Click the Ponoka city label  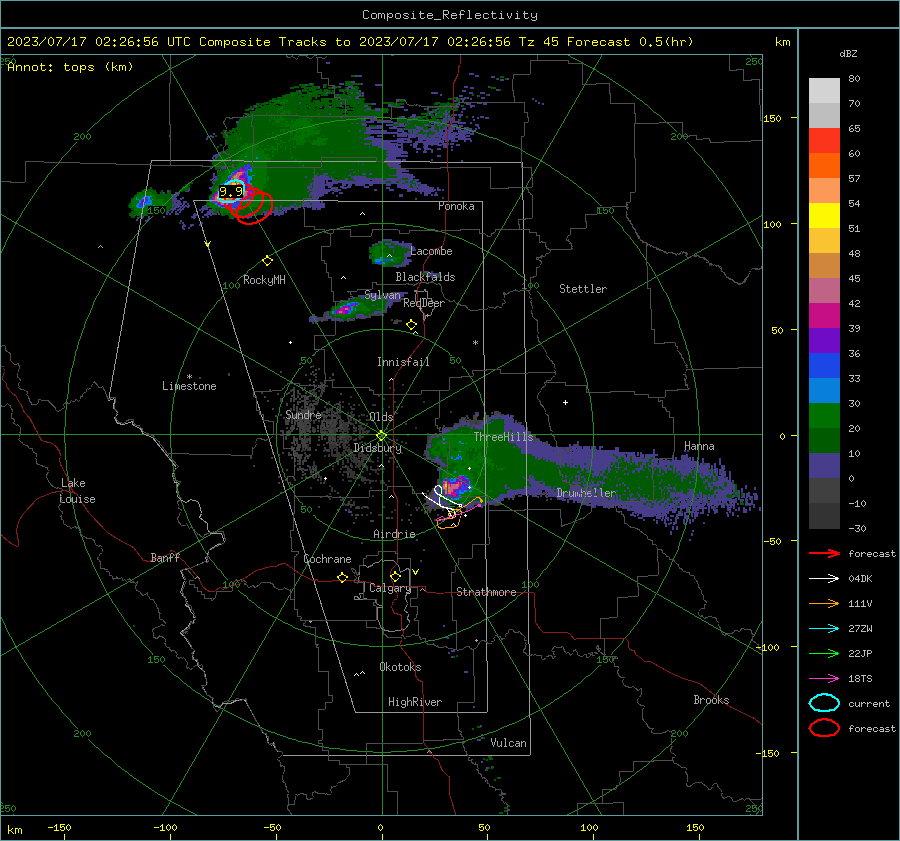456,206
